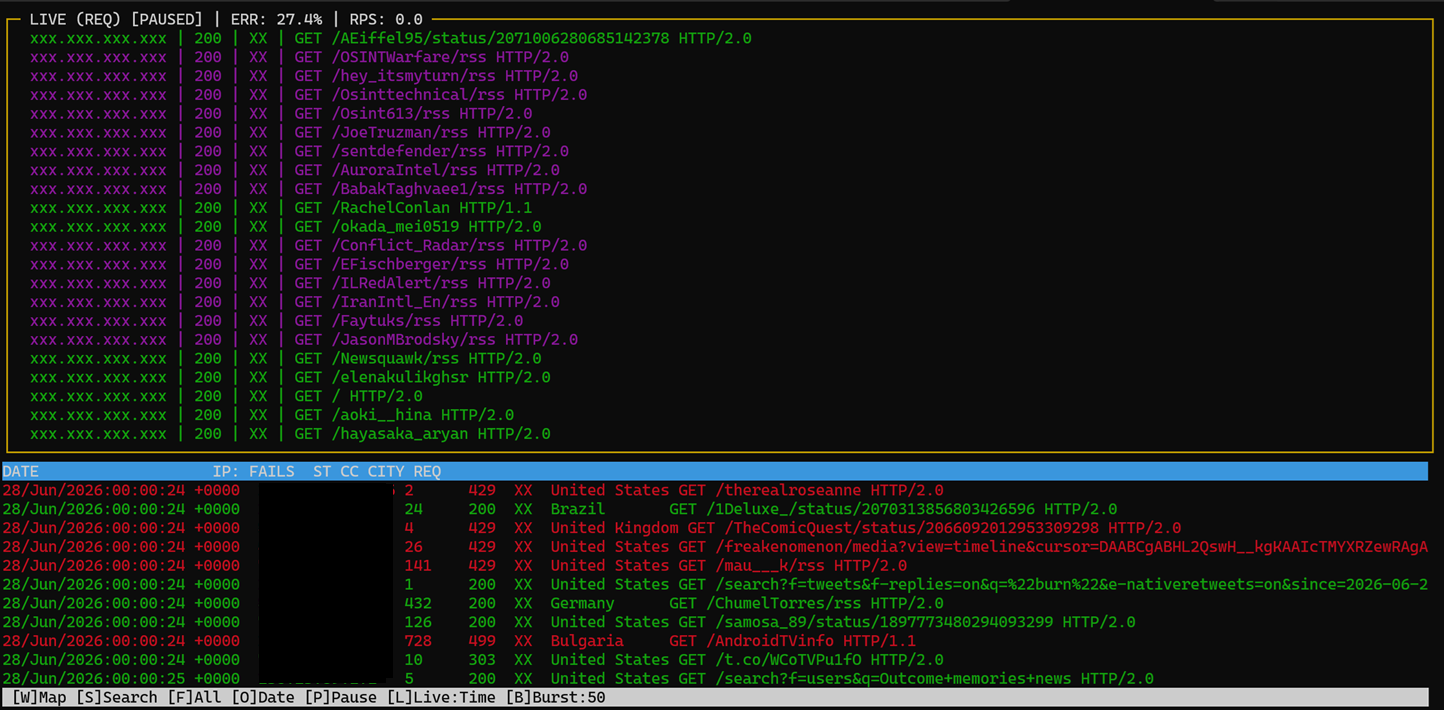Click the Germany /ChumelTorres/rss log row
Image resolution: width=1444 pixels, height=710 pixels.
pos(473,603)
